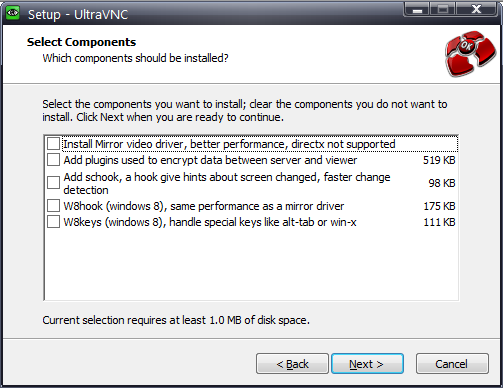
Task: Select the W8hook mirror driver row text
Action: click(204, 206)
